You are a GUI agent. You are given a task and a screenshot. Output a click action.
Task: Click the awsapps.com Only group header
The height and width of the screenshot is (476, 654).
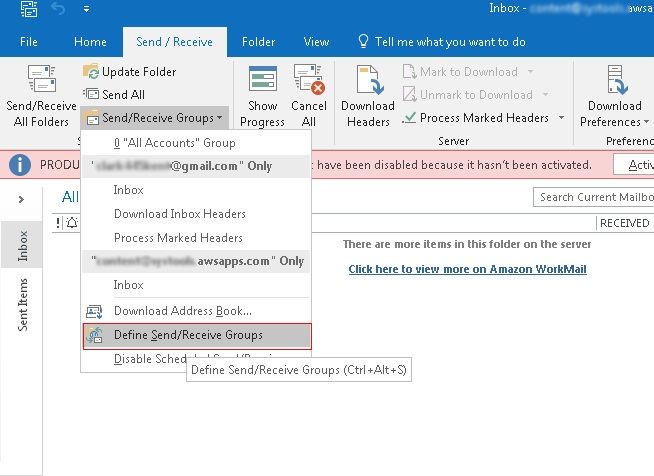pos(196,261)
